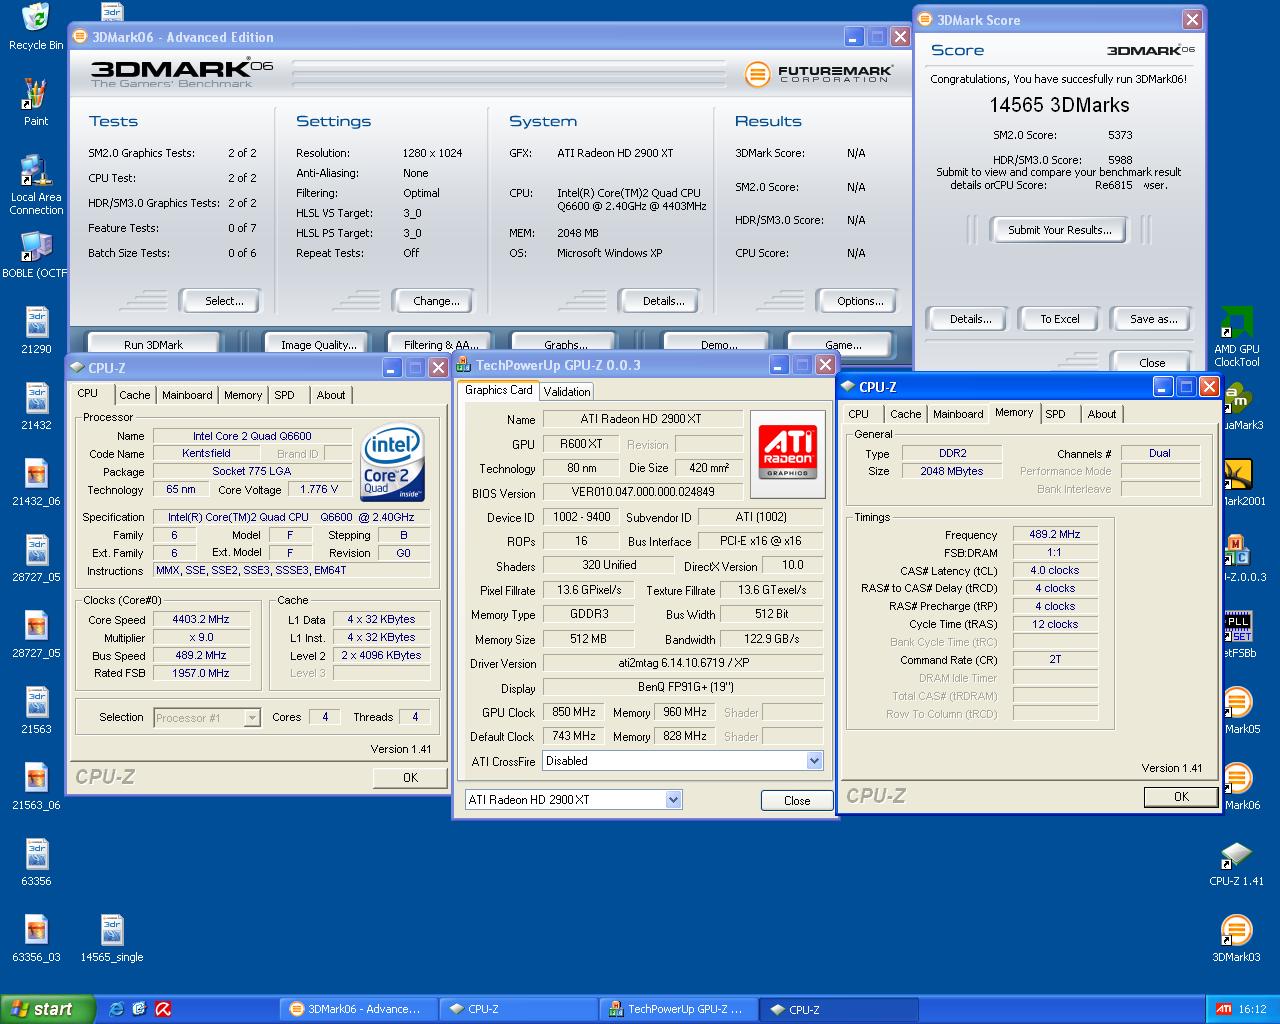Export score with To Excel button
1280x1024 pixels.
tap(1059, 319)
